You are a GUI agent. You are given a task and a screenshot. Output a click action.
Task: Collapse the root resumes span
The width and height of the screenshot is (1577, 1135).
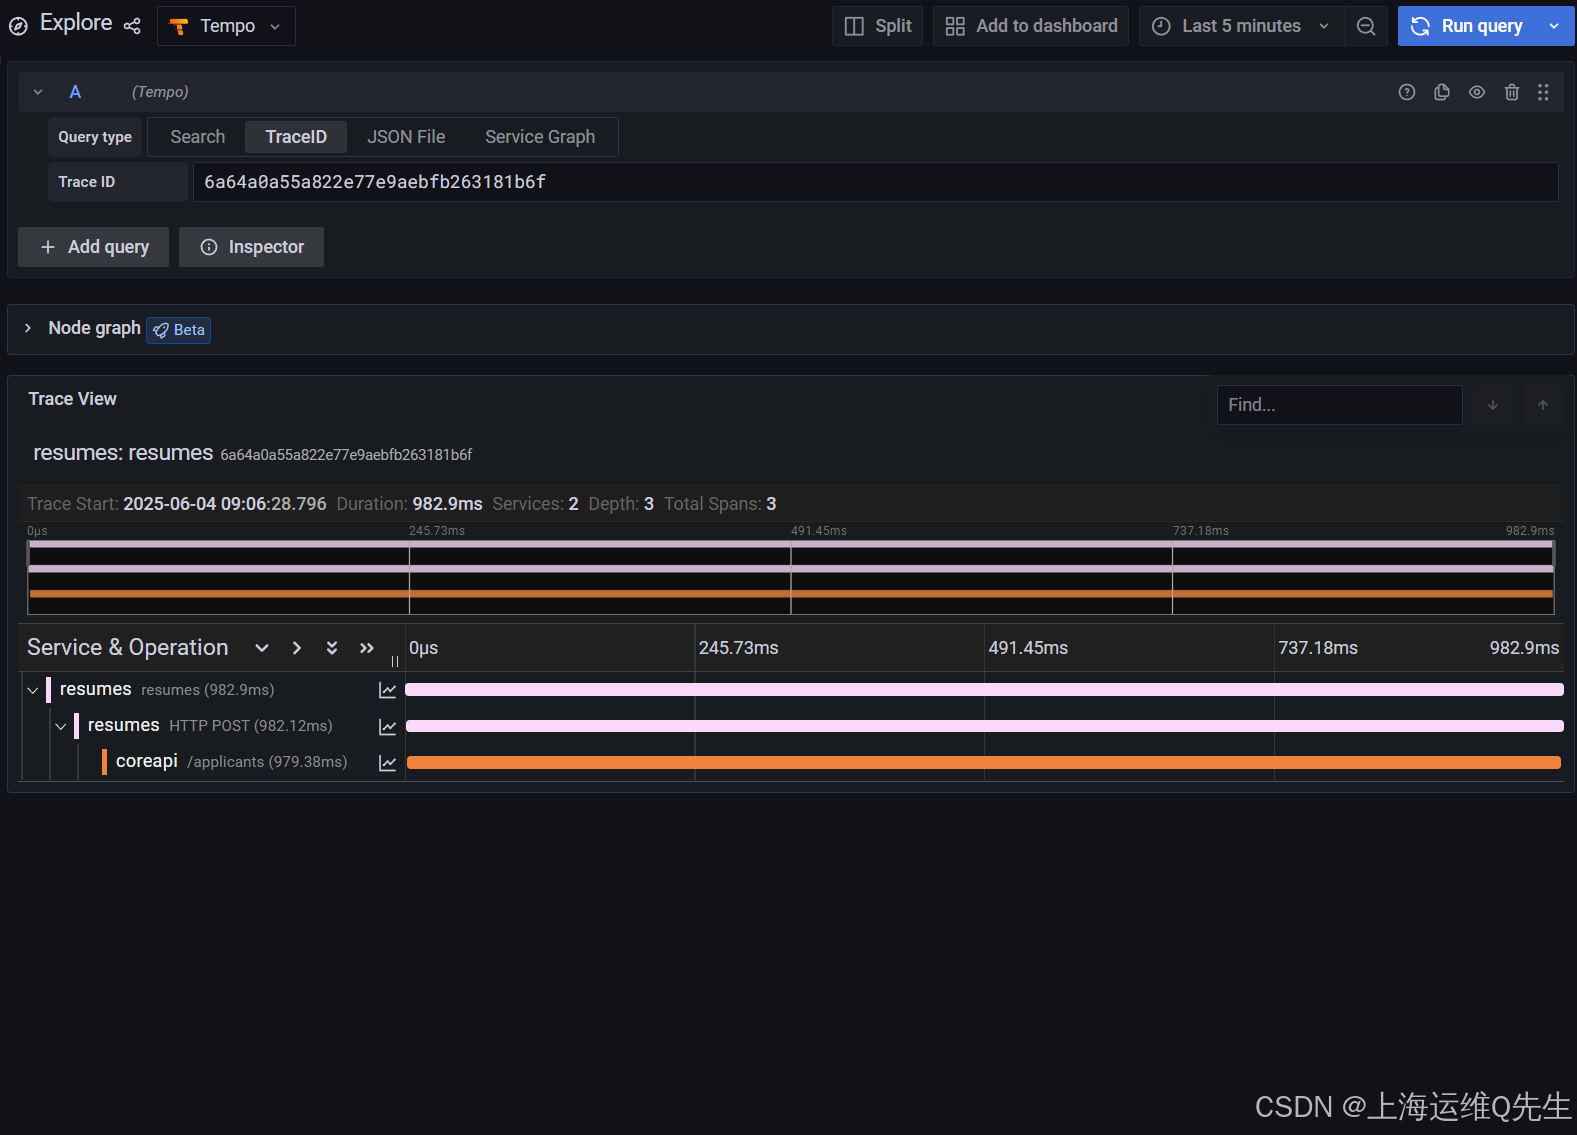pyautogui.click(x=33, y=690)
